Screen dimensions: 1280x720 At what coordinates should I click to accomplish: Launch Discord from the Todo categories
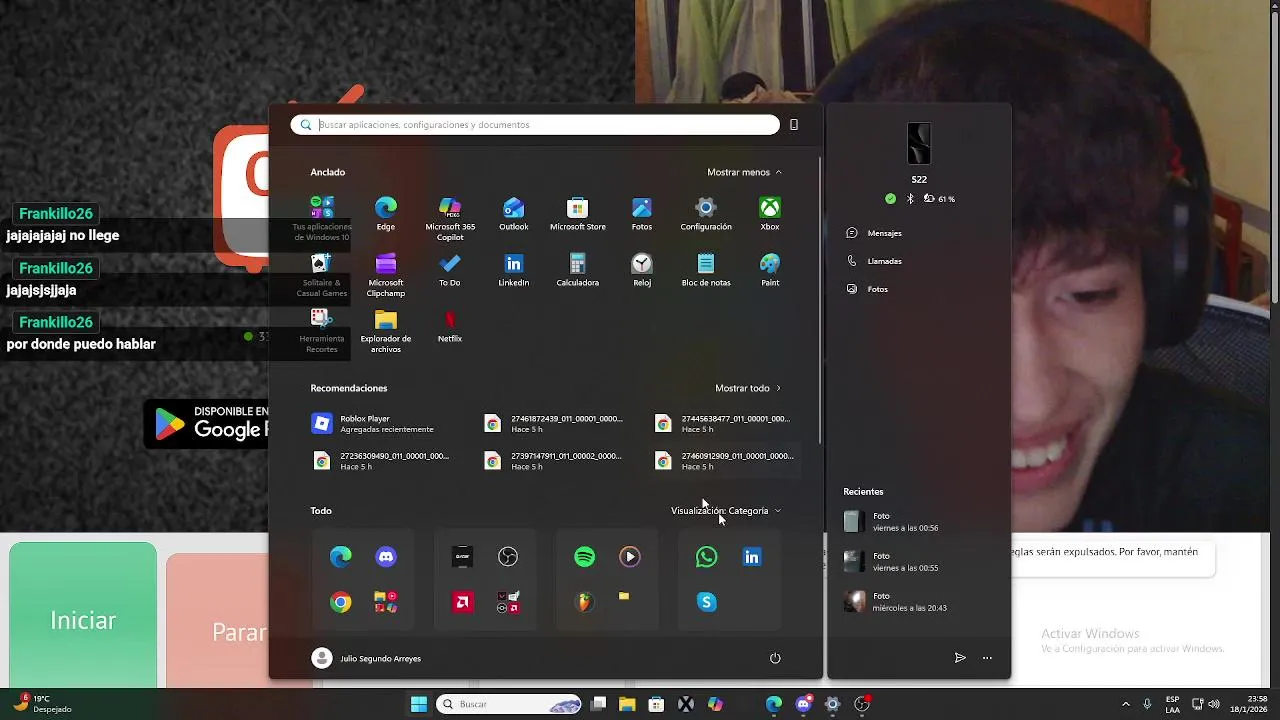386,557
